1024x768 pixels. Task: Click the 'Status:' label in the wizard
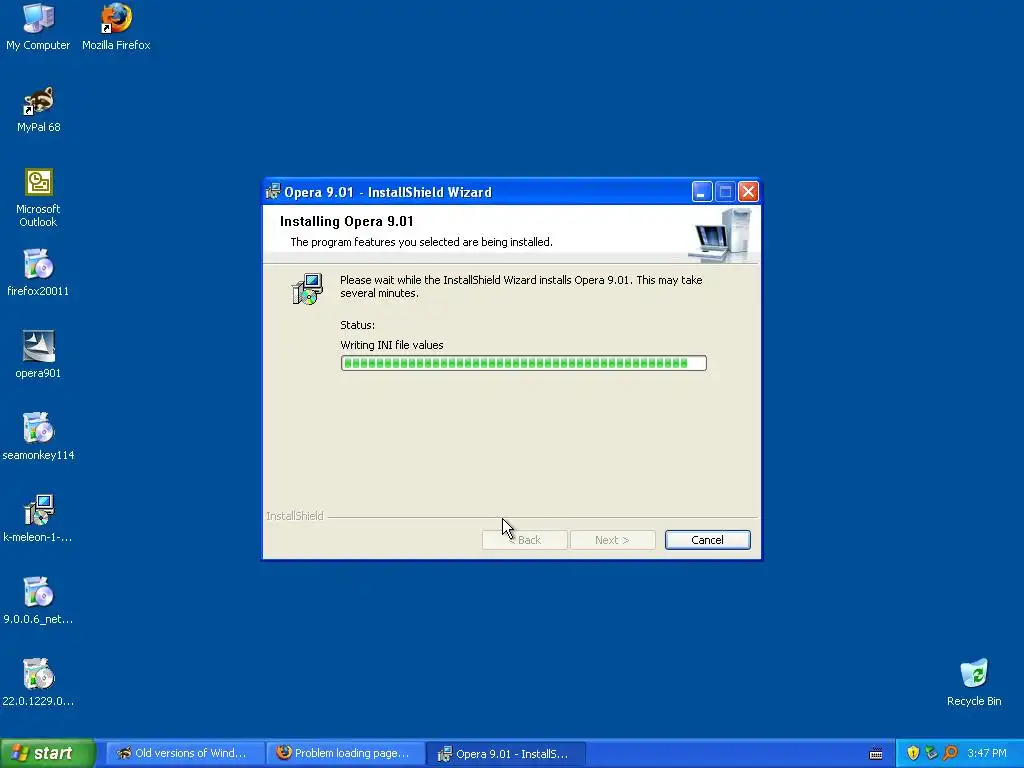(357, 325)
